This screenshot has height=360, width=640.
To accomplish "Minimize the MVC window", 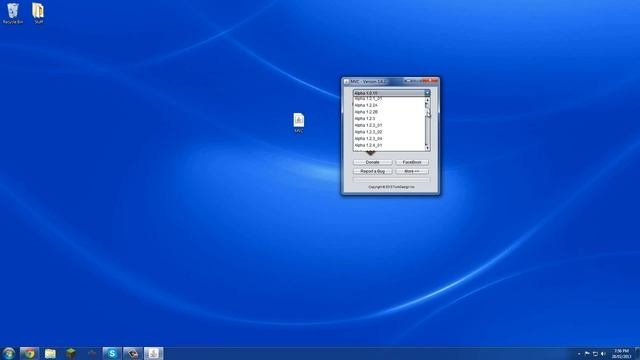I will pos(408,81).
